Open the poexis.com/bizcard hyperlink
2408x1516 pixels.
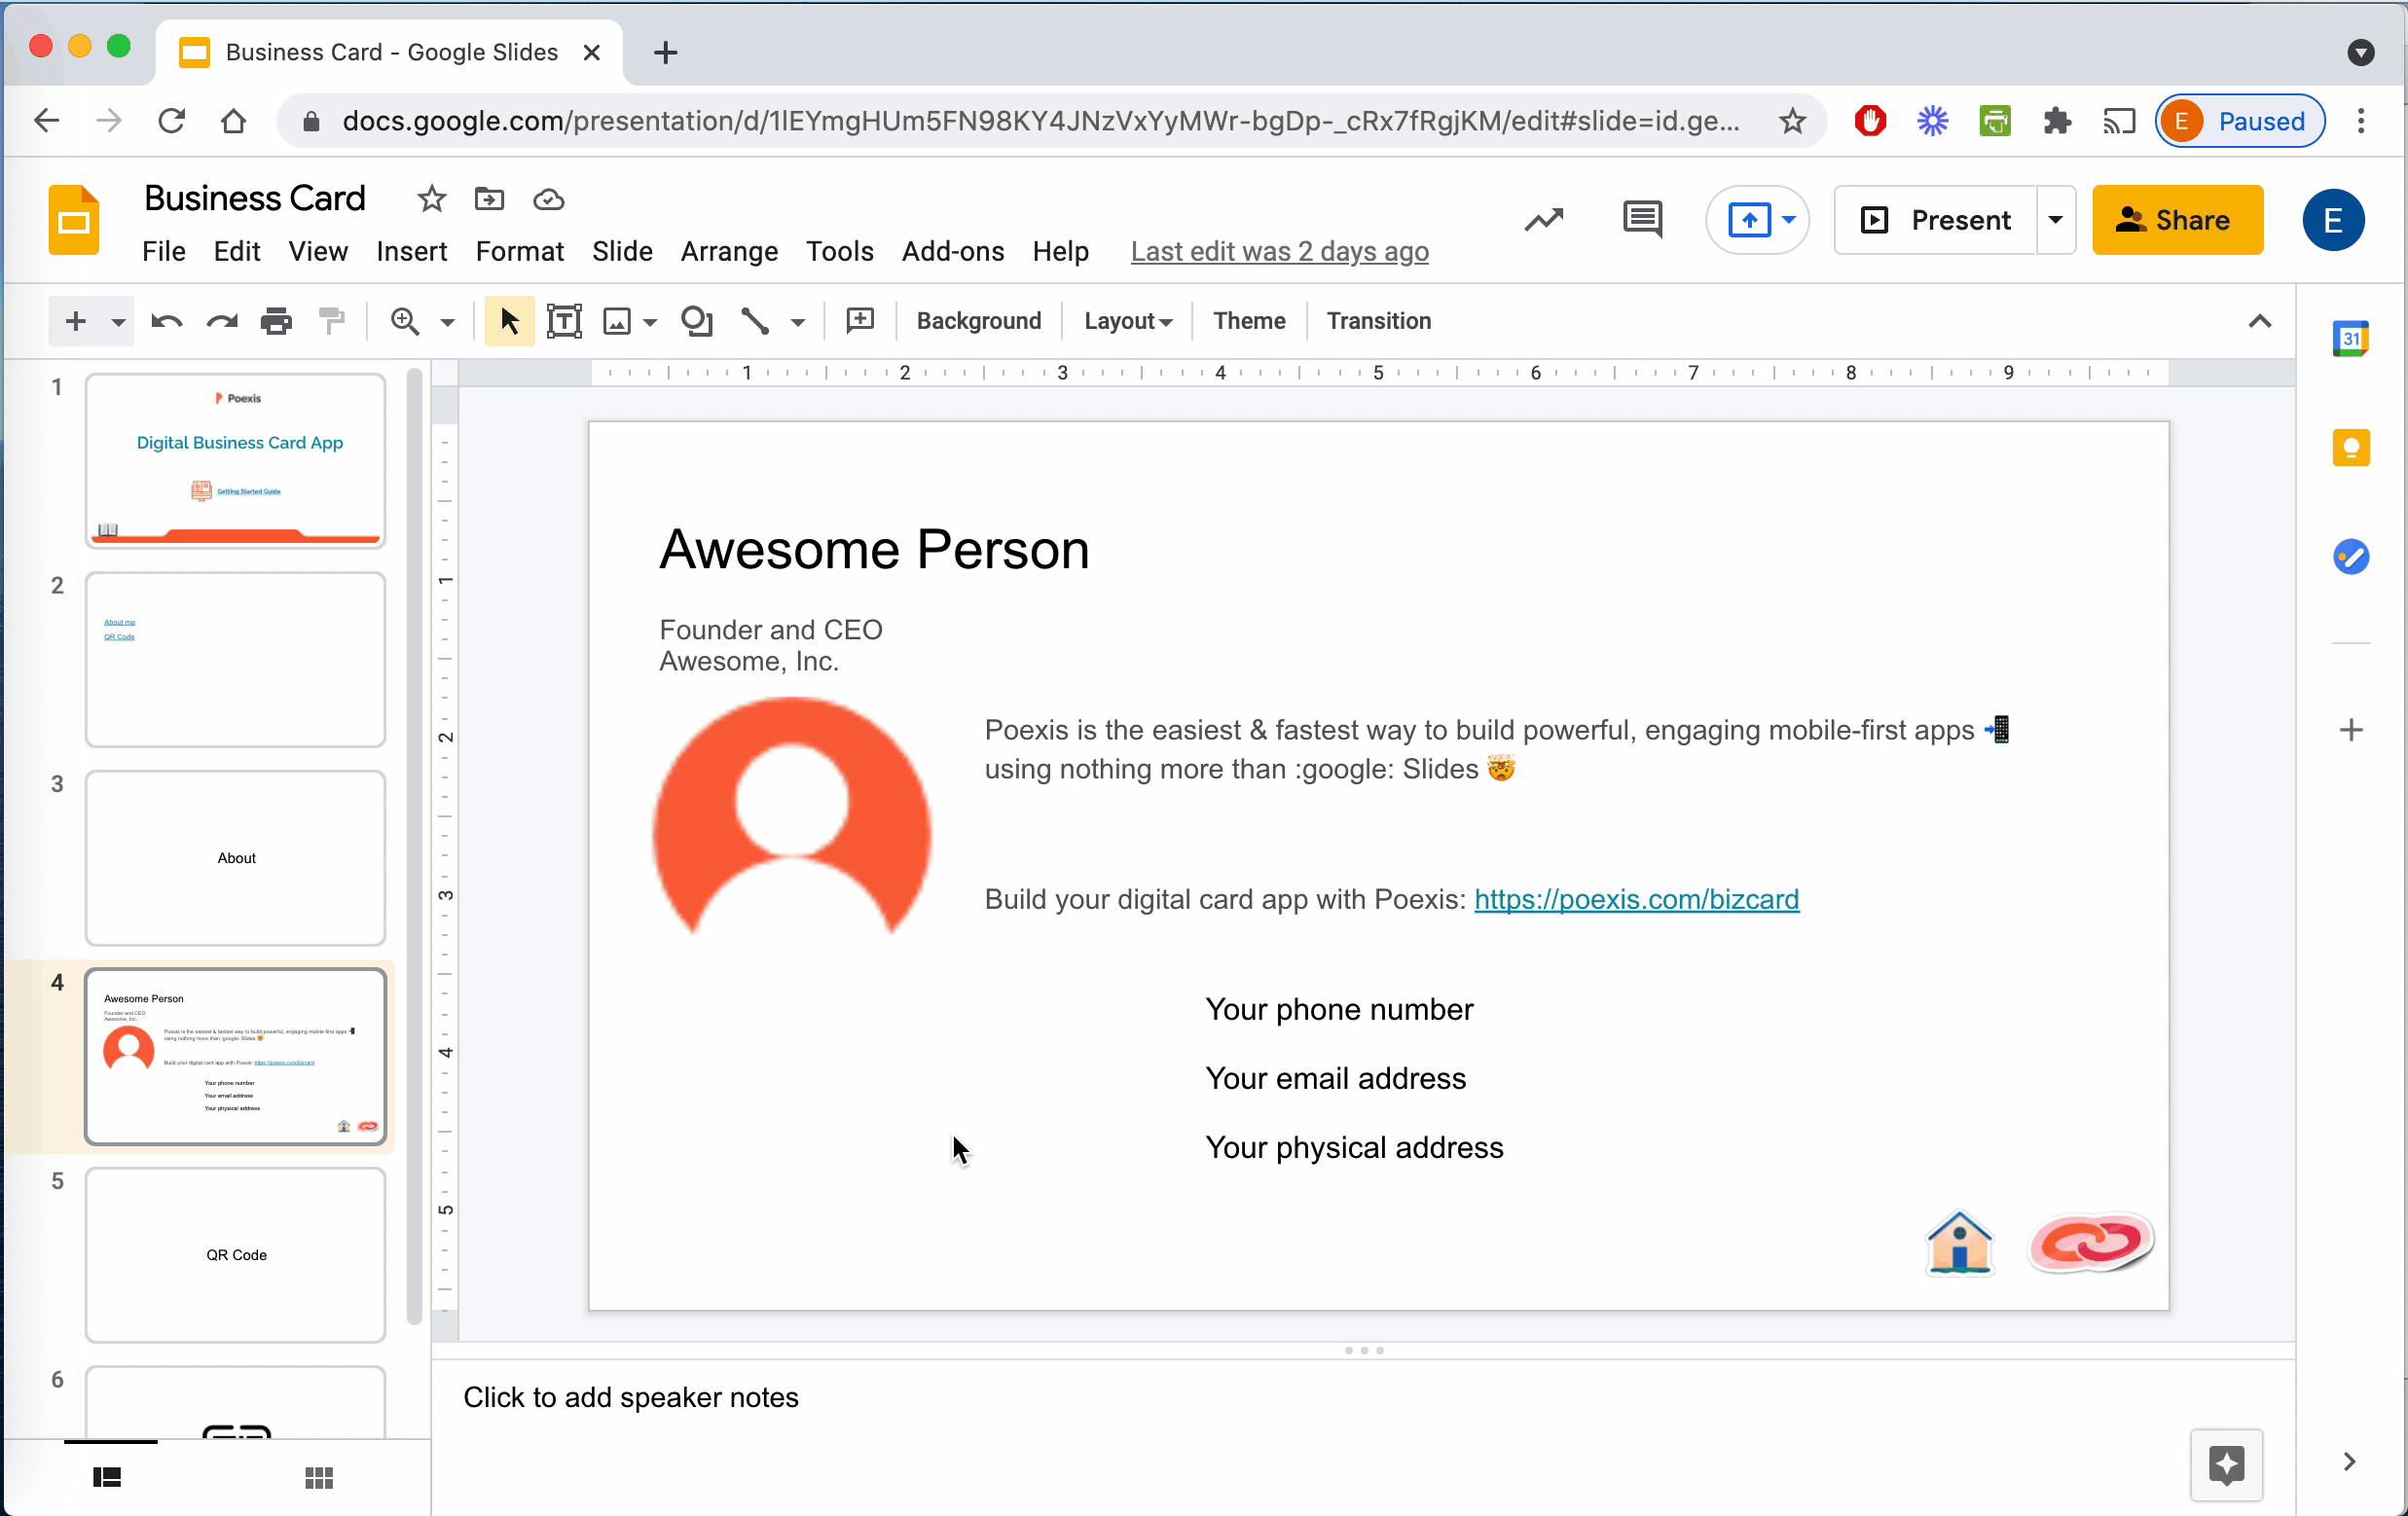[1636, 899]
